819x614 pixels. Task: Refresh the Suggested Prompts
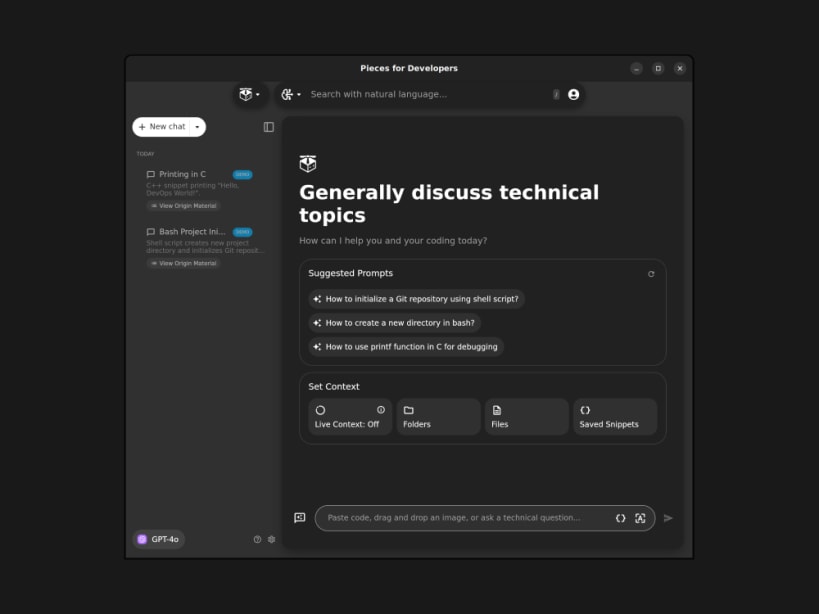tap(651, 274)
